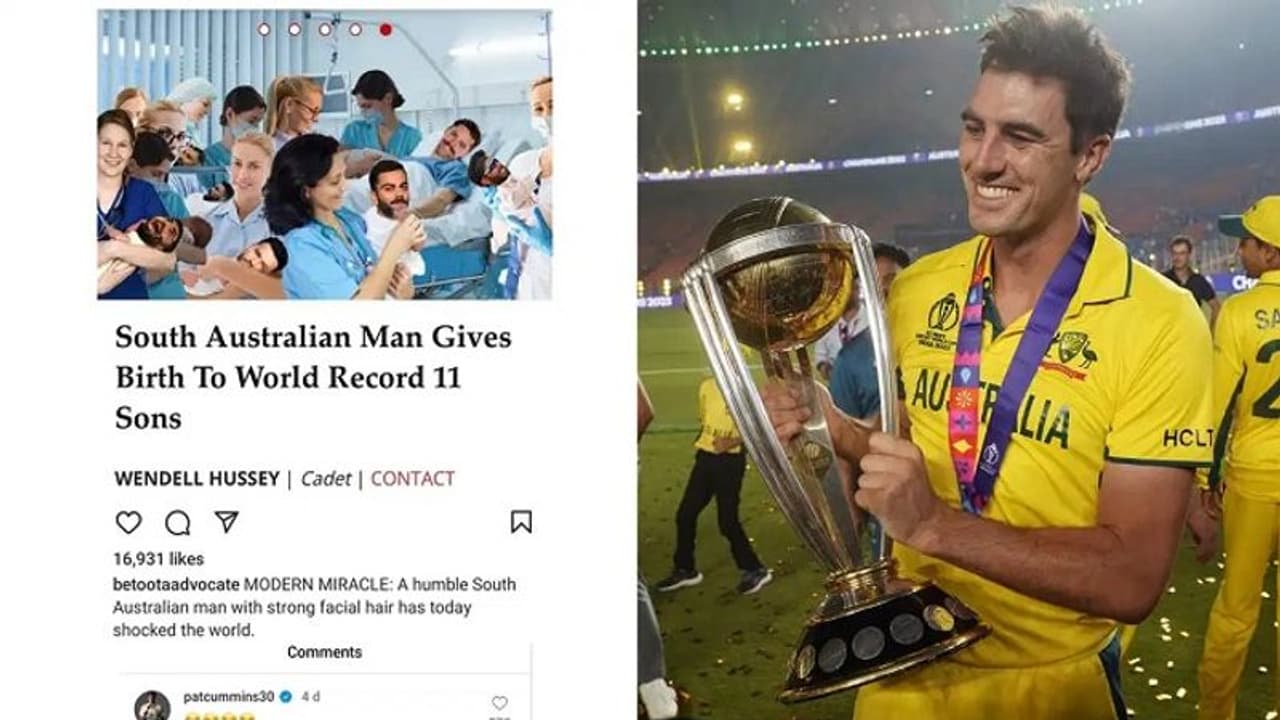1280x720 pixels.
Task: Select the first carousel dot indicator
Action: (264, 29)
